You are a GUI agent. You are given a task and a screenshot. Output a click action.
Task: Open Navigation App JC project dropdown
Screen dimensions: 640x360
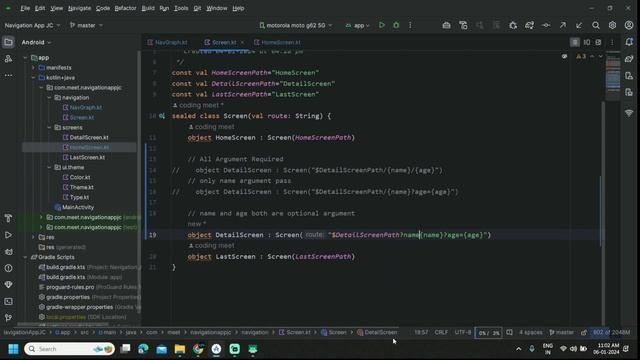(32, 25)
